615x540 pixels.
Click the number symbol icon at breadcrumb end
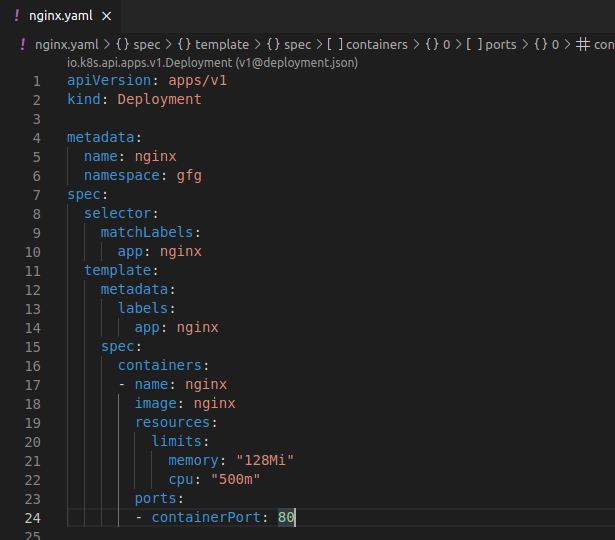583,45
